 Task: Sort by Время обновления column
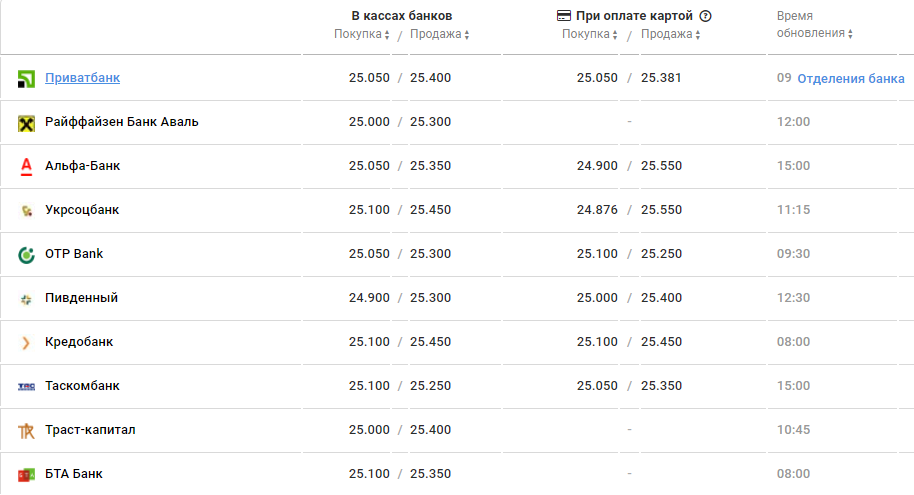(815, 34)
